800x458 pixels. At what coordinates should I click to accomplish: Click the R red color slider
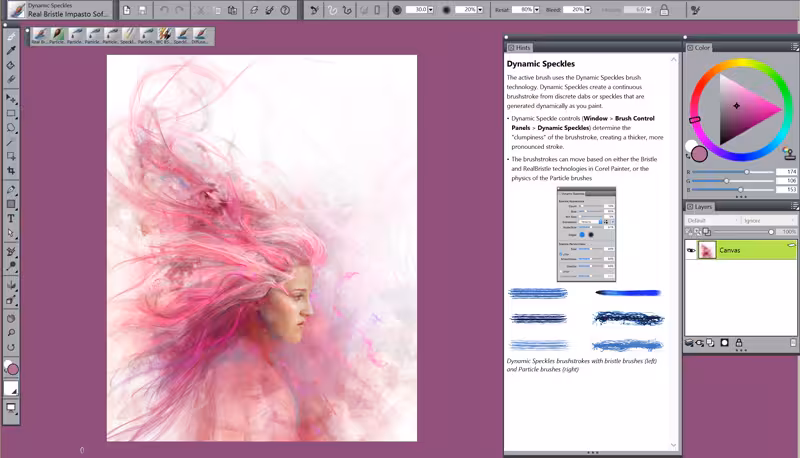click(733, 172)
